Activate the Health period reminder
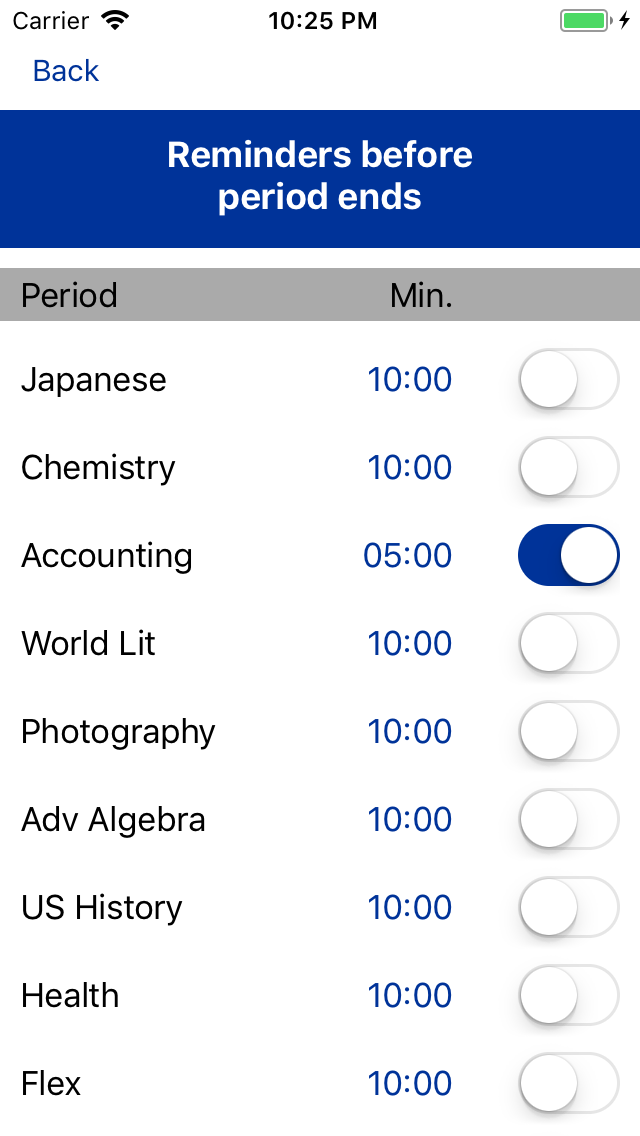This screenshot has height=1136, width=640. coord(567,995)
